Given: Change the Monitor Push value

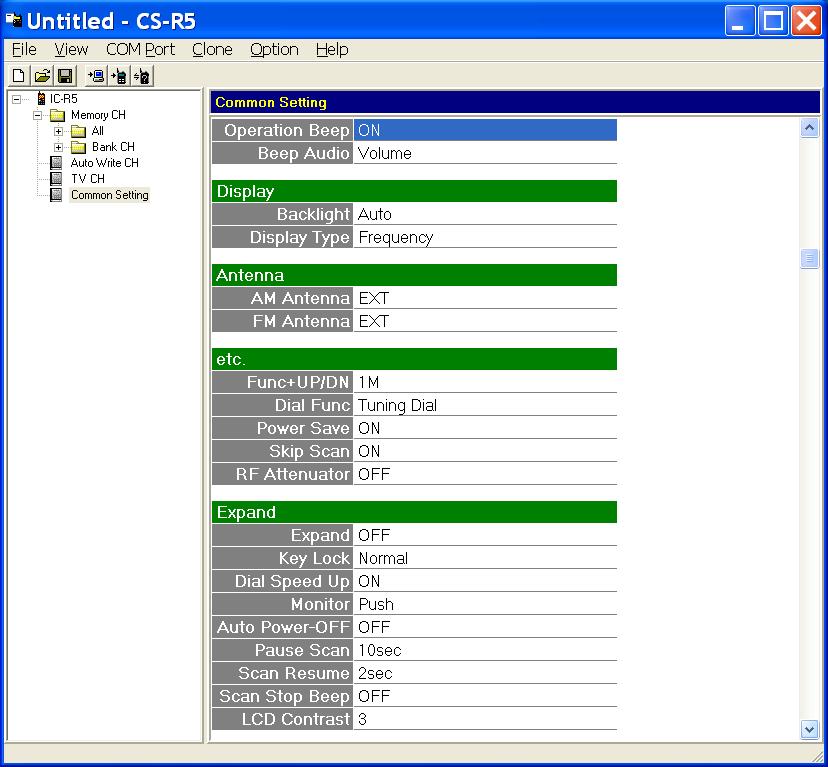Looking at the screenshot, I should 485,604.
